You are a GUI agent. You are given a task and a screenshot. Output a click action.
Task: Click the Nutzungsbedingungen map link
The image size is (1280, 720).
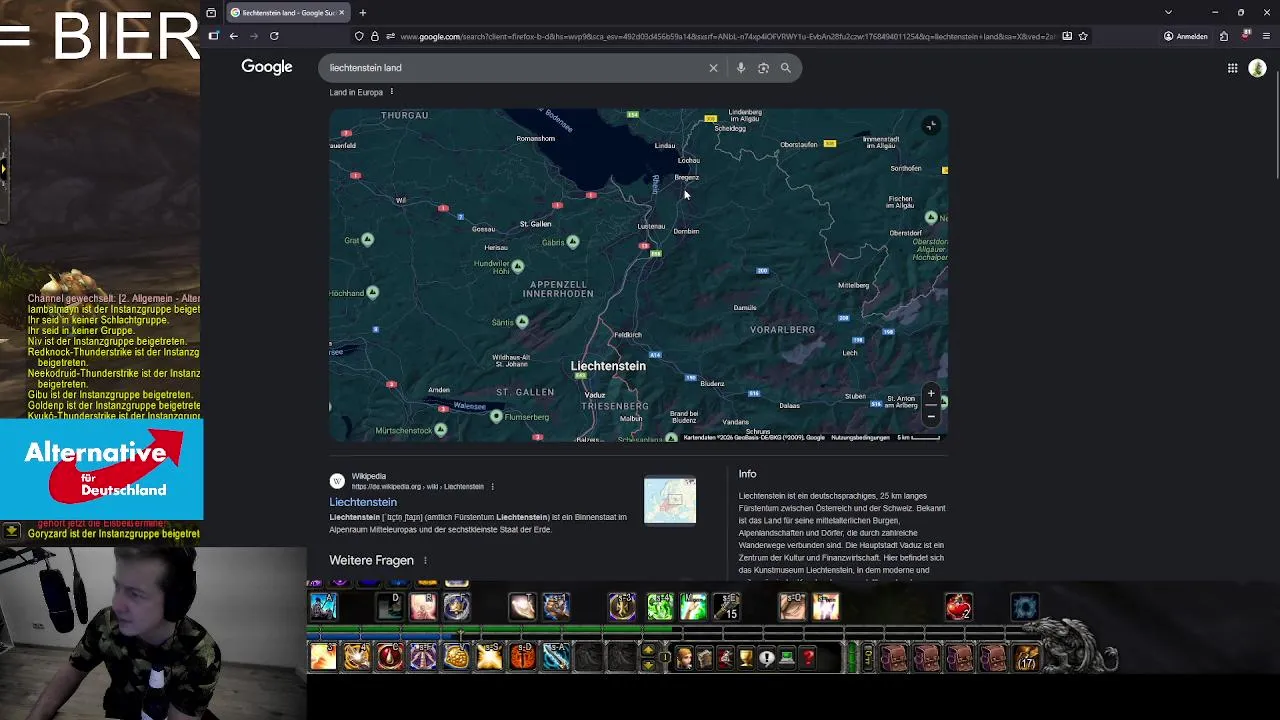coord(860,438)
